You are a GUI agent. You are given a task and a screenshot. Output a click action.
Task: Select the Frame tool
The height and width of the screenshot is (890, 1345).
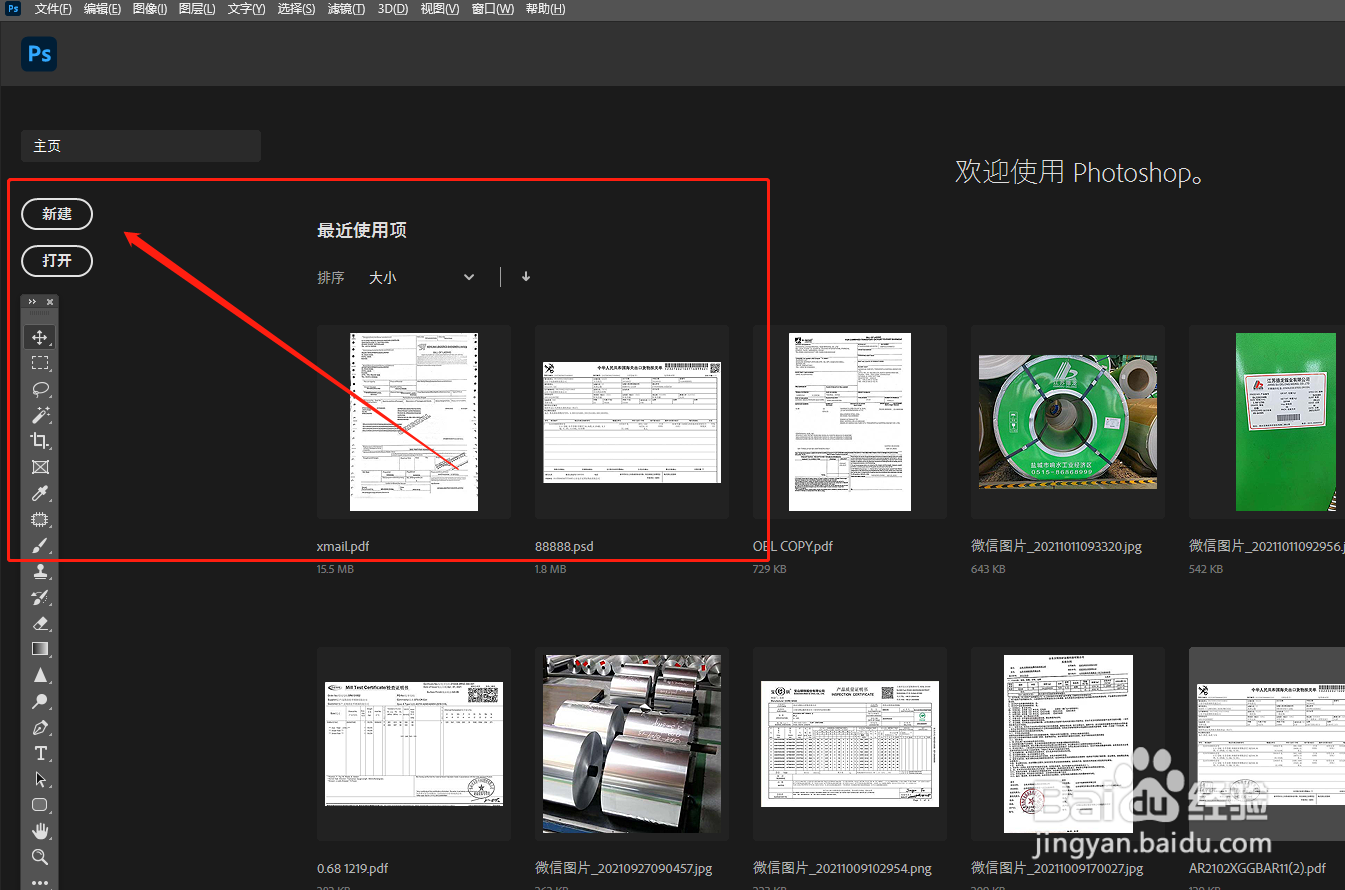(x=40, y=467)
